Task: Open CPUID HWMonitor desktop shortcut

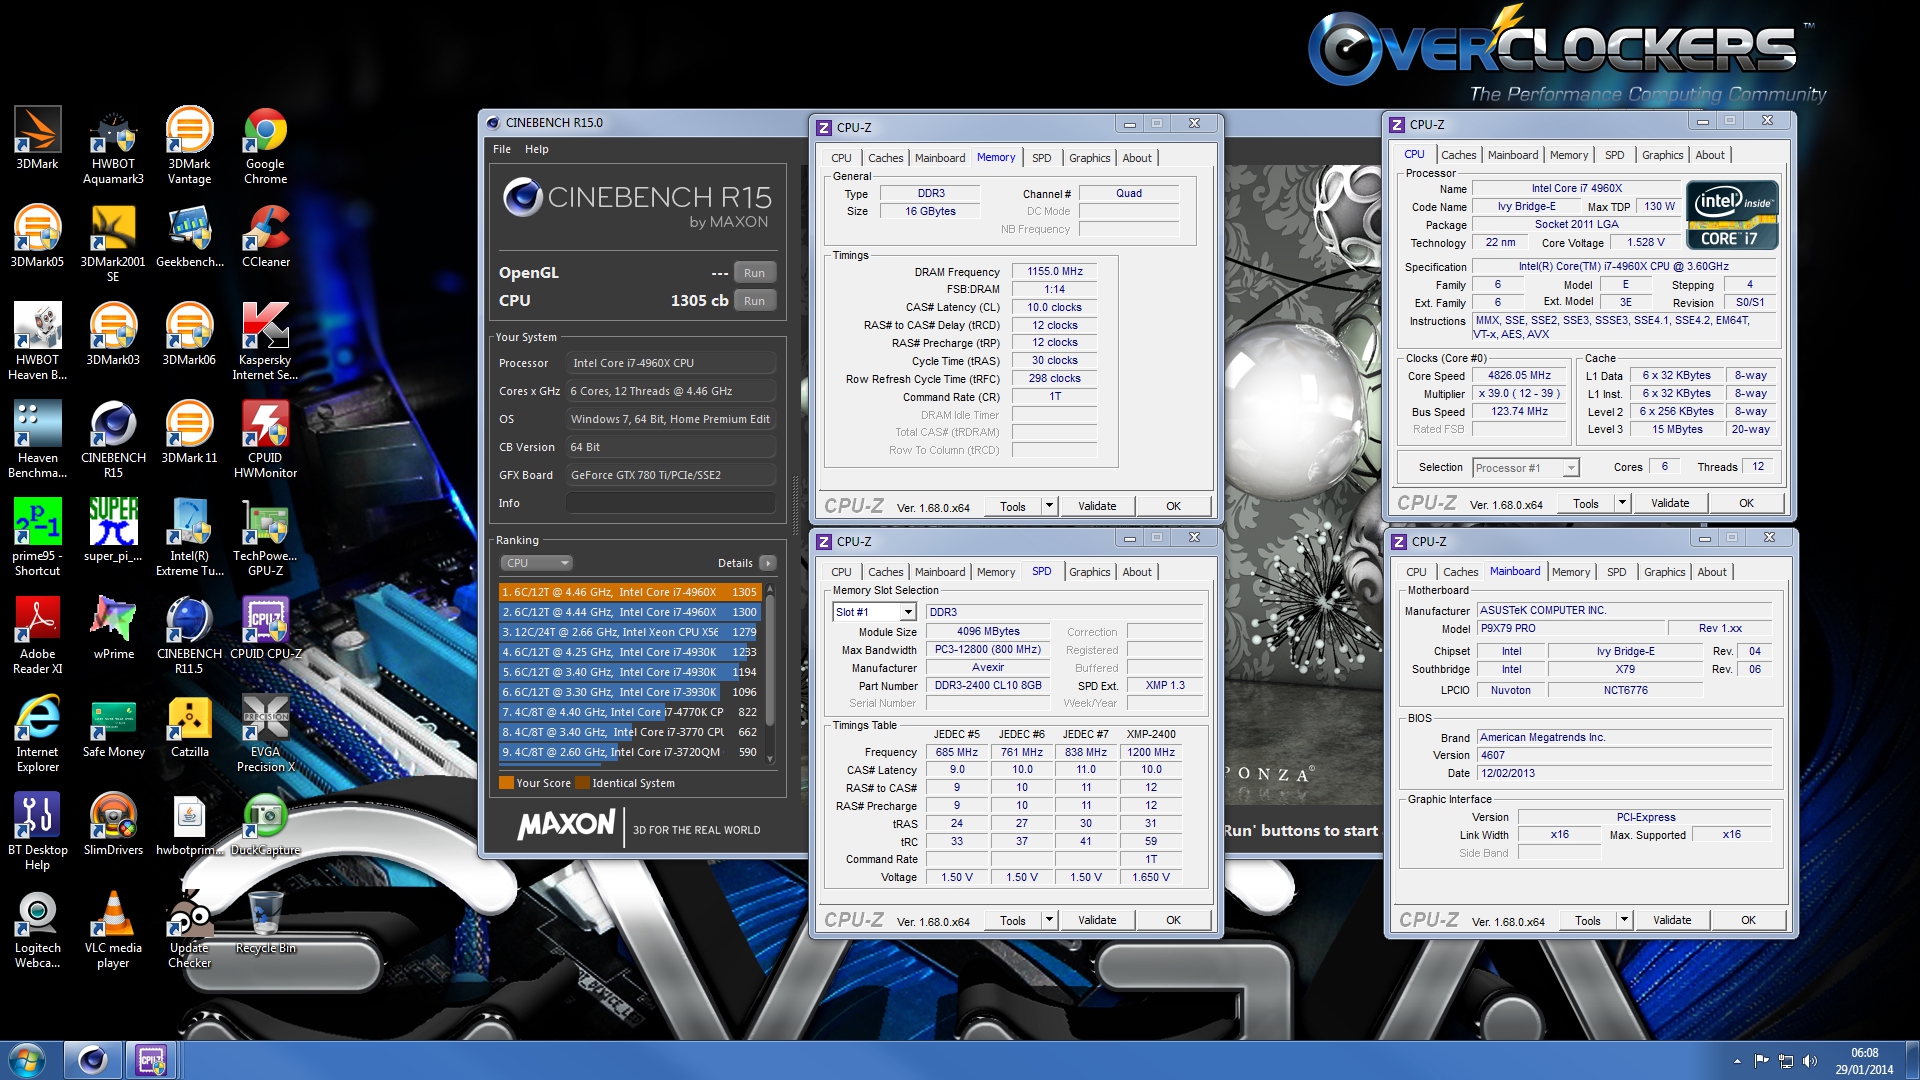Action: coord(265,440)
